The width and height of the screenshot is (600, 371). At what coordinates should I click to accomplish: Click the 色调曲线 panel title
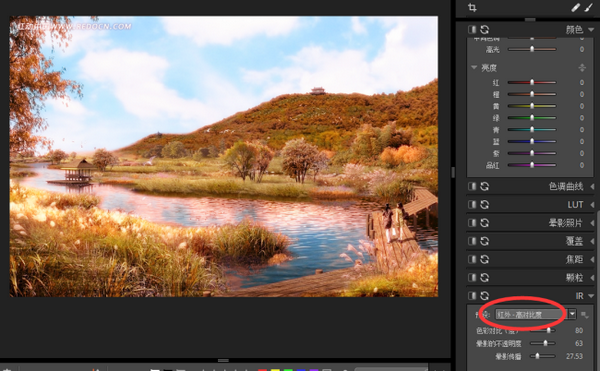[x=566, y=186]
